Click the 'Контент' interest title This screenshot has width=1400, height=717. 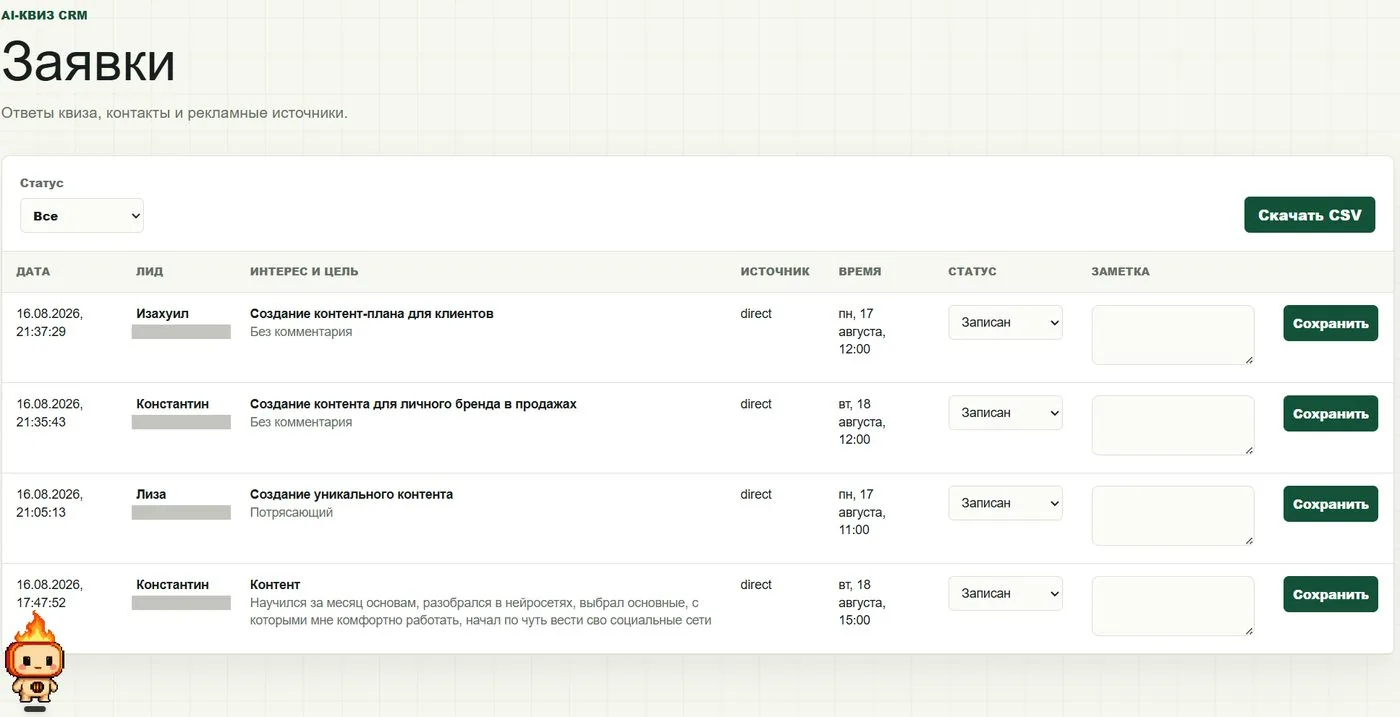pos(275,584)
